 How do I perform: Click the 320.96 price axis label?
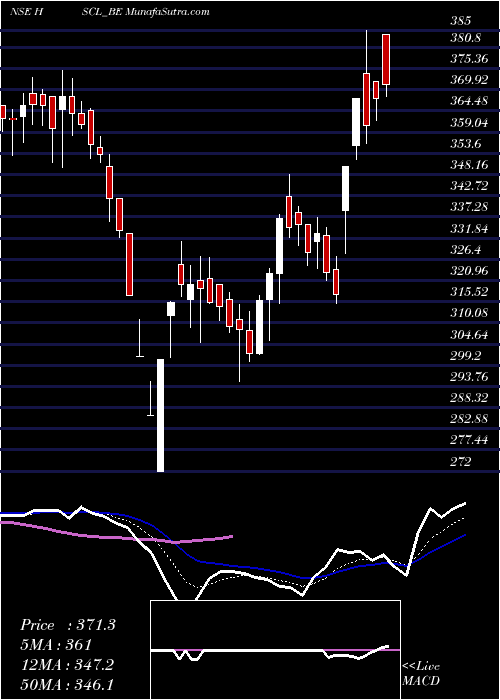469,271
